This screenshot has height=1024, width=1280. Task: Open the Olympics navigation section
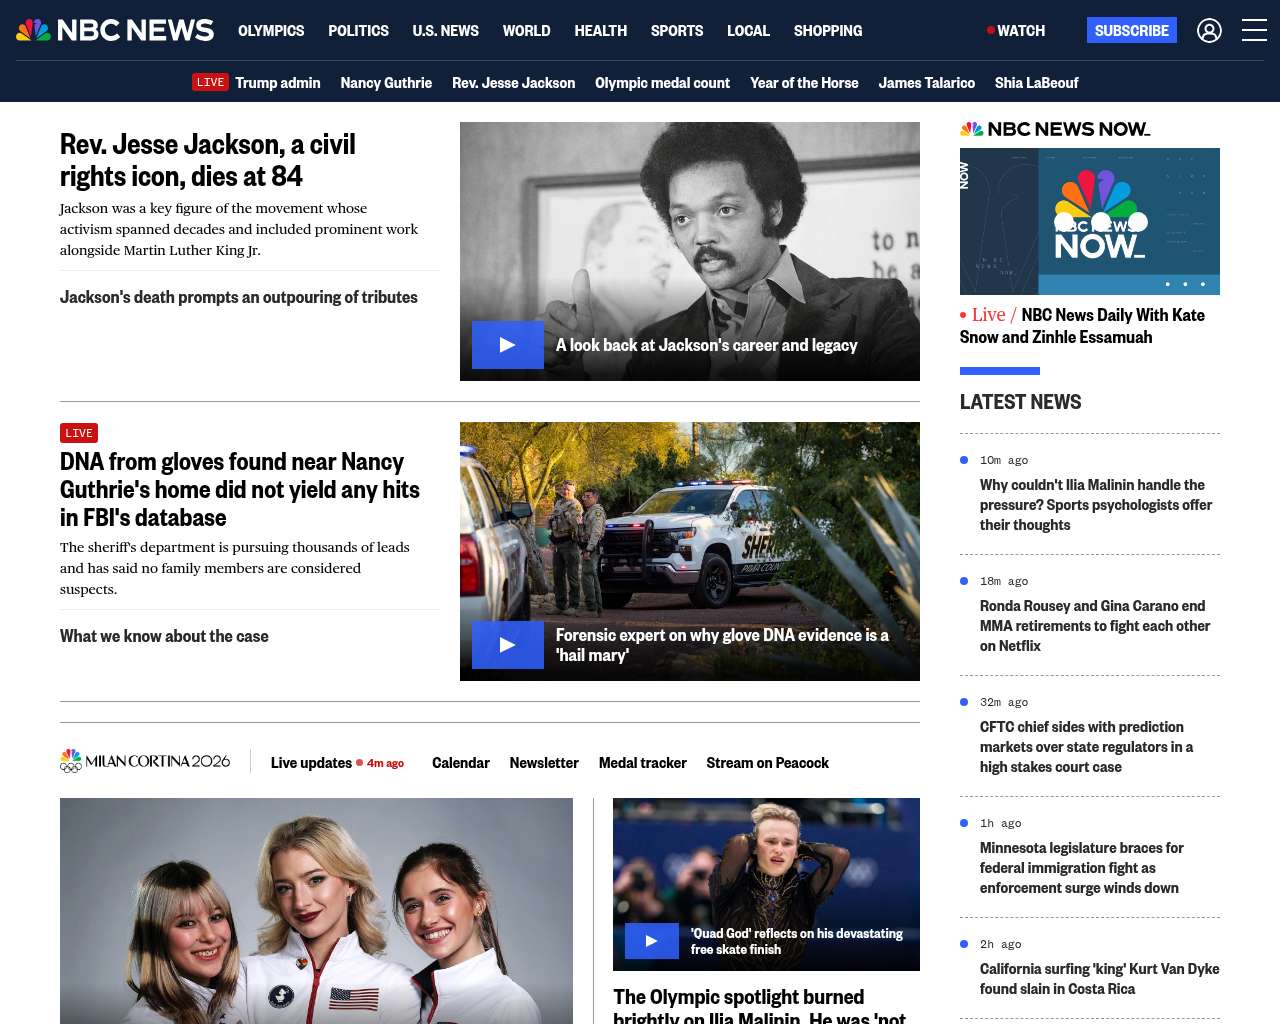click(x=271, y=31)
